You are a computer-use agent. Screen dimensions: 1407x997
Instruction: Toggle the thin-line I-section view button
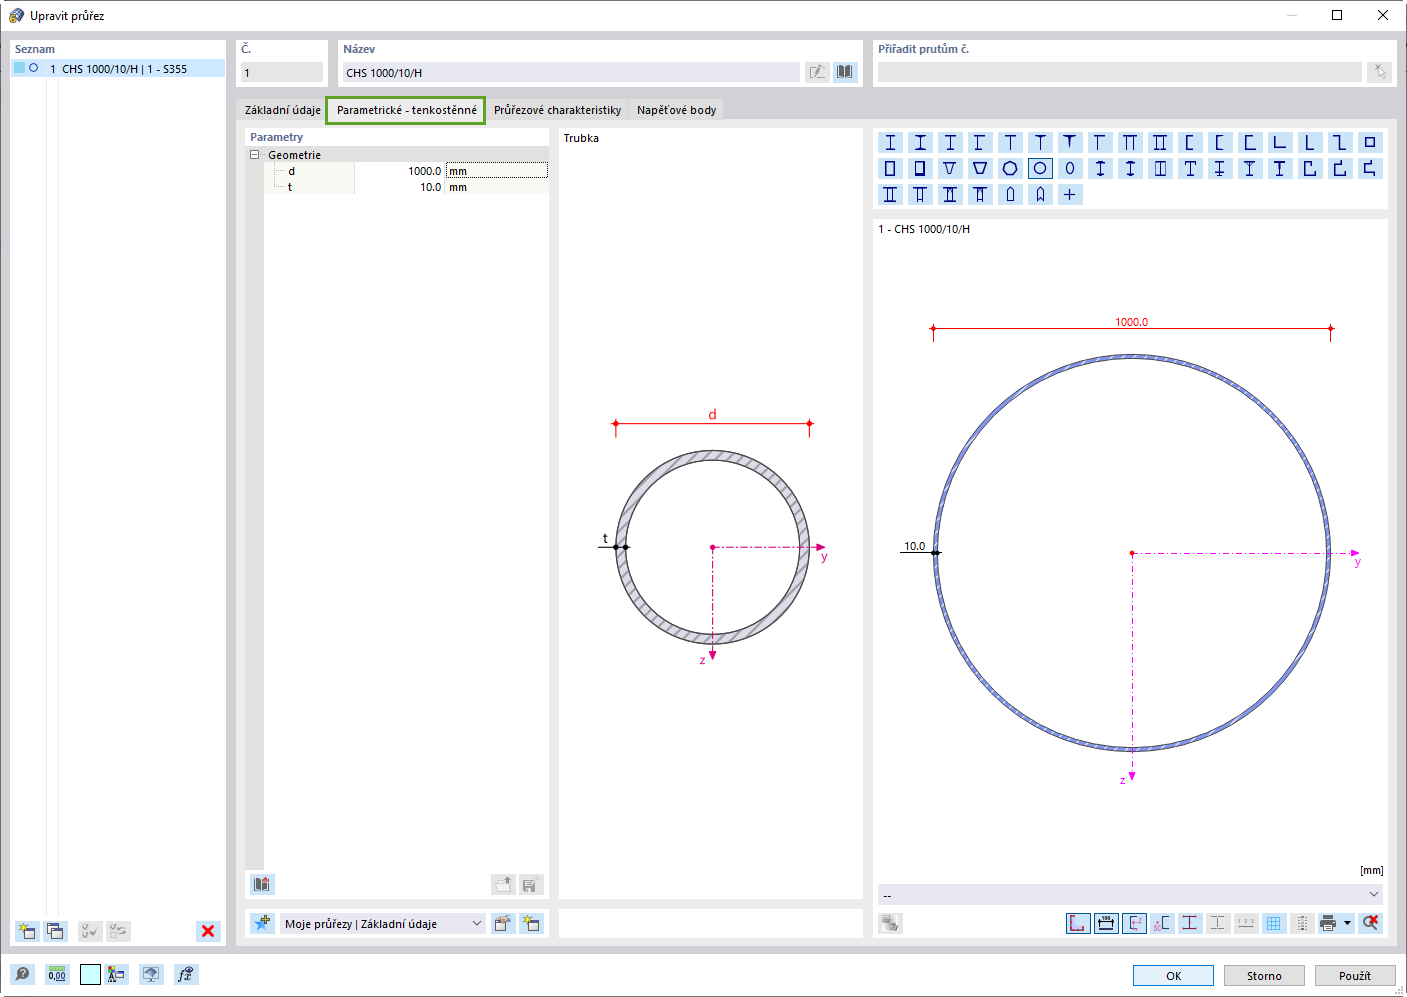click(1218, 923)
